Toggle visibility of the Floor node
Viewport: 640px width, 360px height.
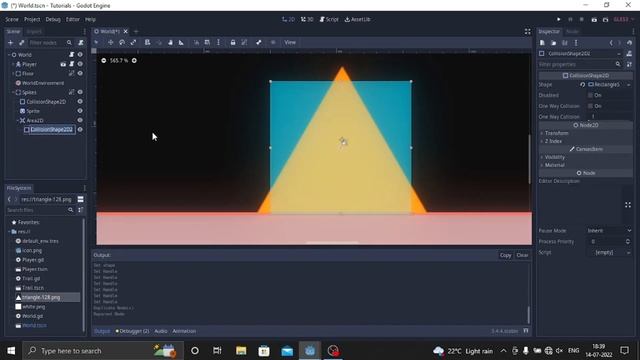point(80,73)
